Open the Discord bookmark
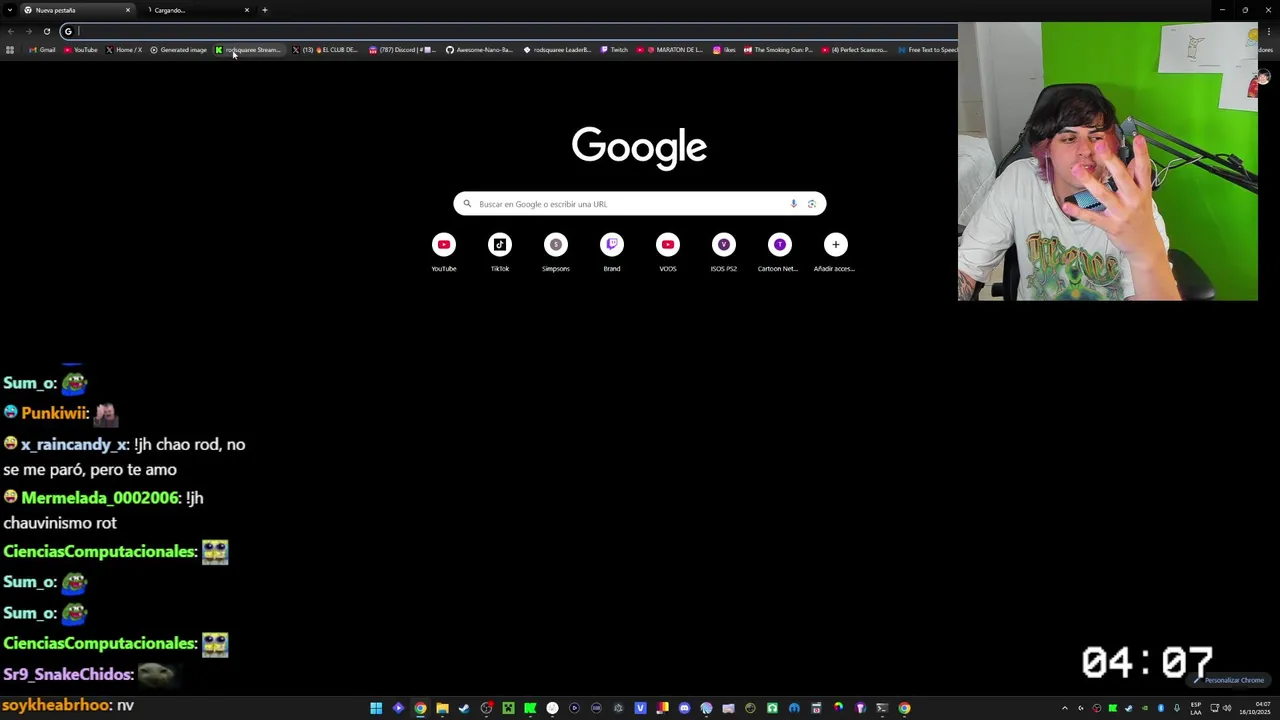Screen dimensions: 1280x720 click(402, 50)
